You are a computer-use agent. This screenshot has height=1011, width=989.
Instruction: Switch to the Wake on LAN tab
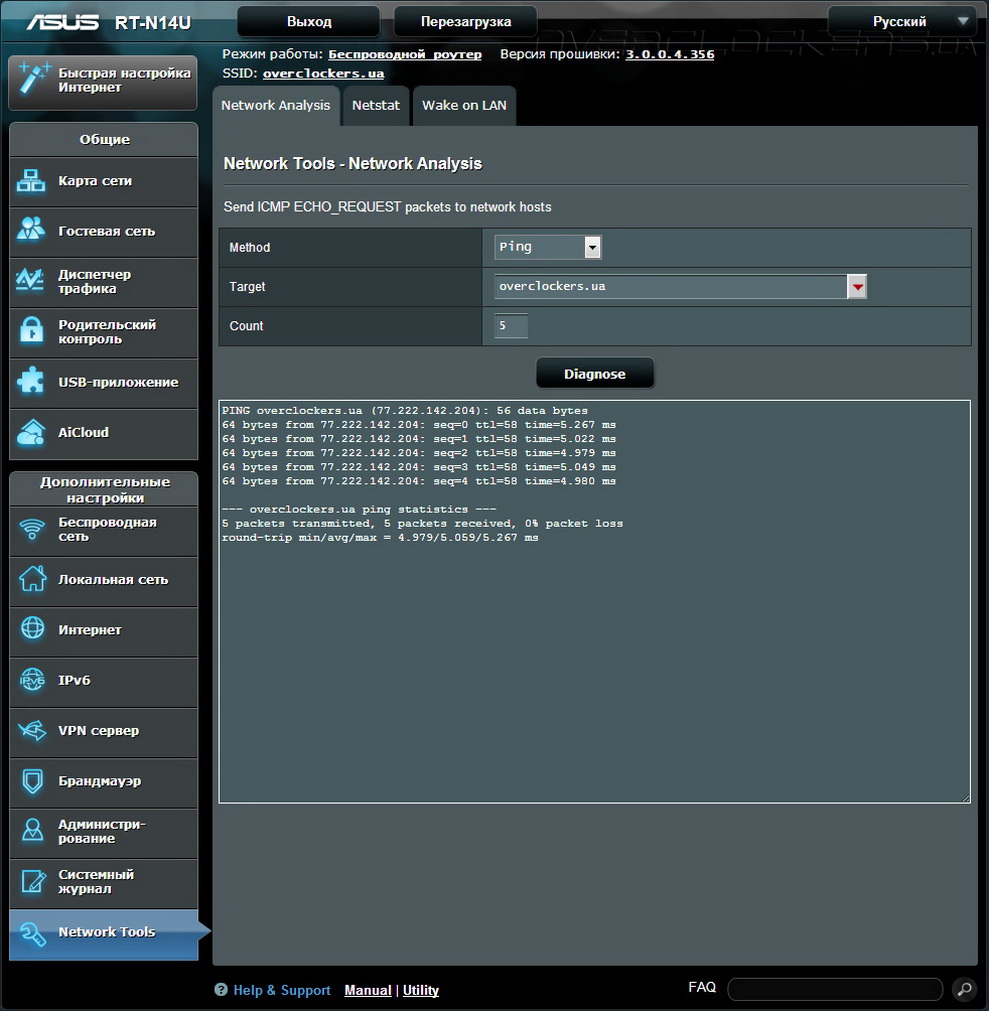464,105
